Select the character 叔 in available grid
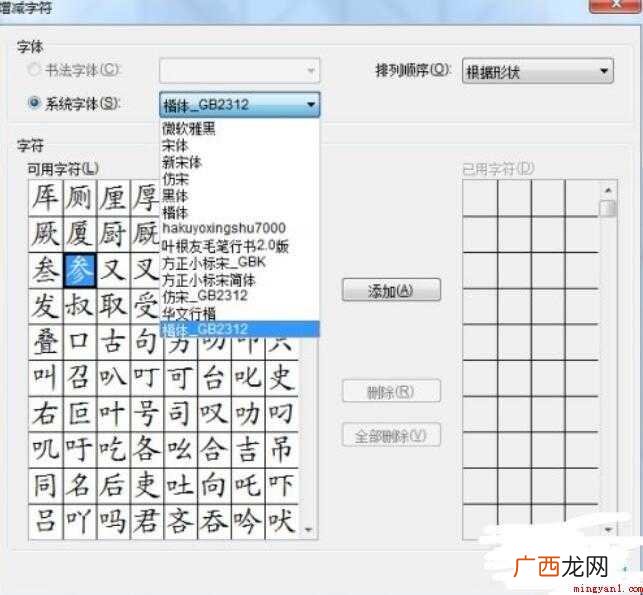Viewport: 643px width, 595px height. [x=80, y=307]
